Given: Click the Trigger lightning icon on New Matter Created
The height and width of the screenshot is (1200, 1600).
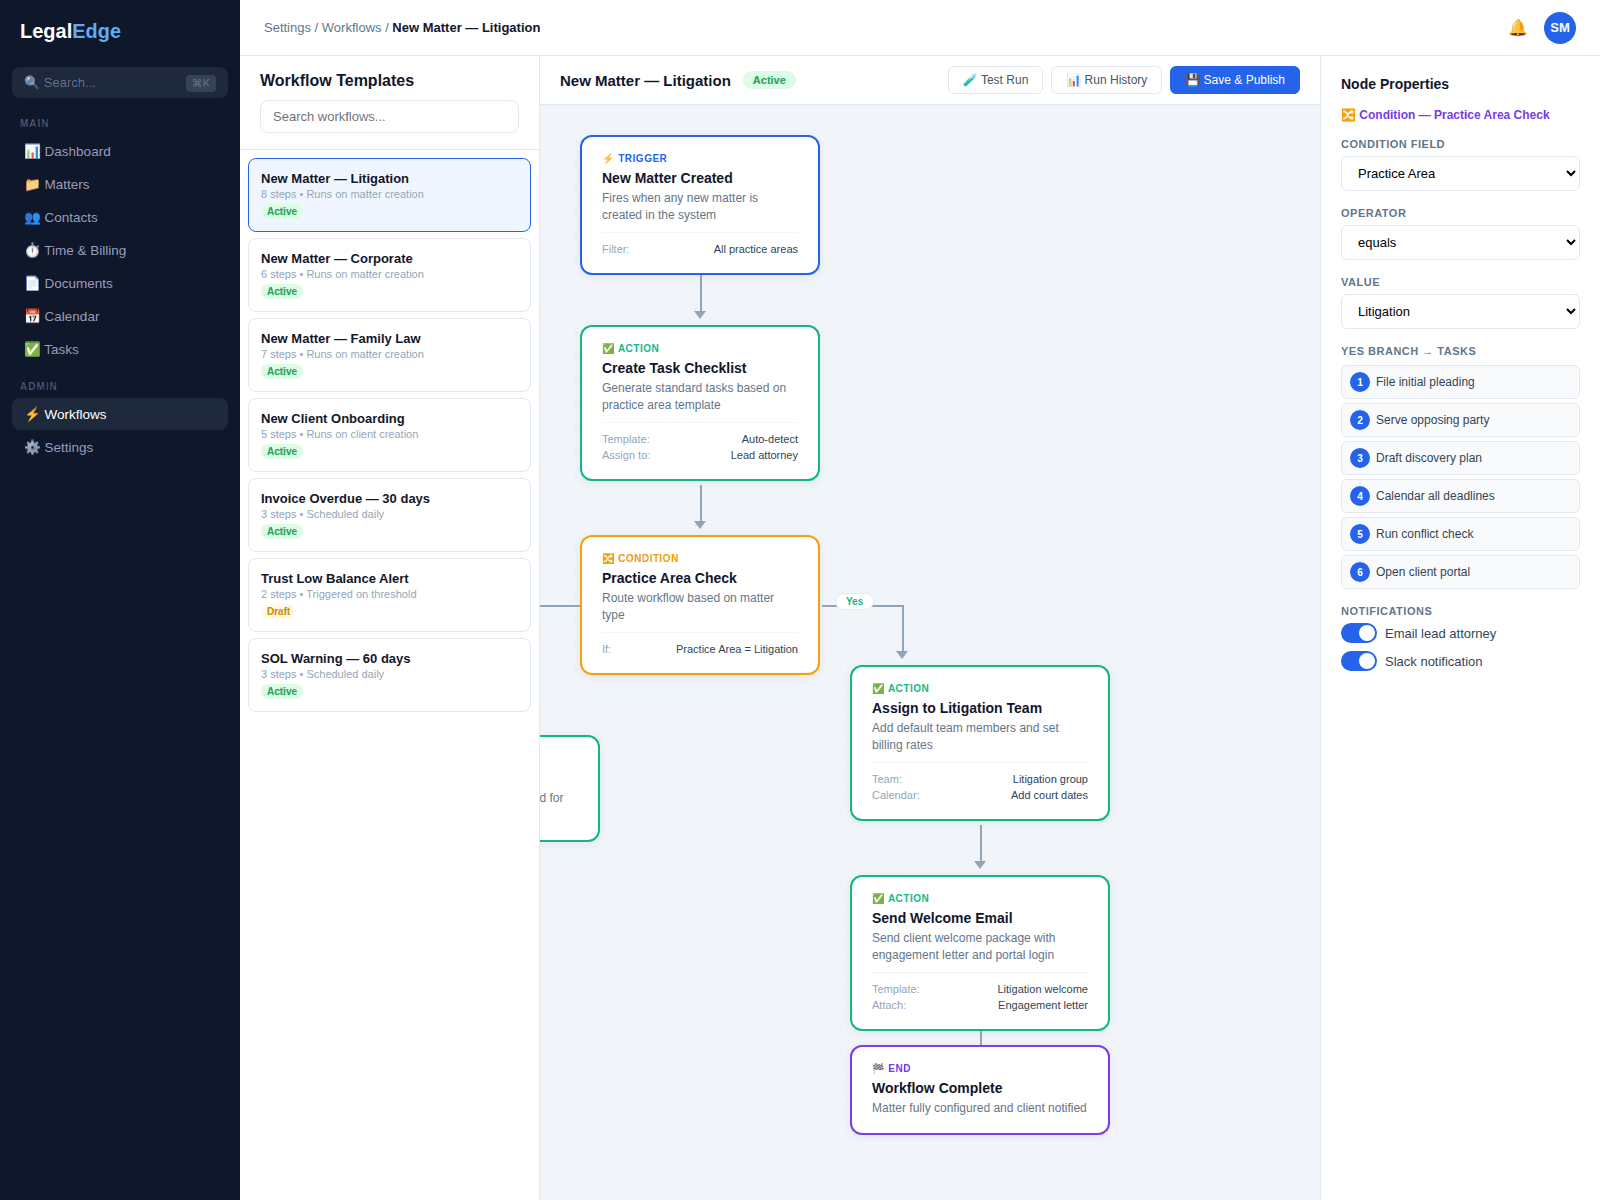Looking at the screenshot, I should tap(608, 159).
